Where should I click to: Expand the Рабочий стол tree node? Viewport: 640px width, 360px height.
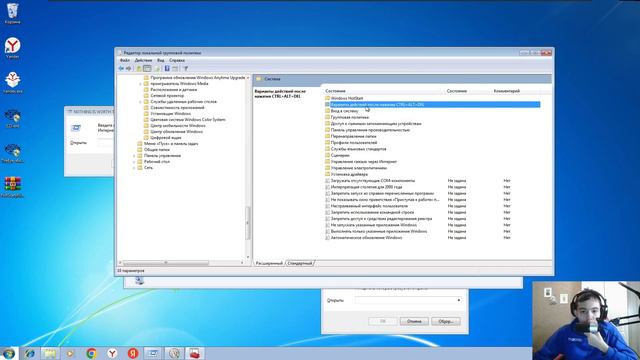[x=134, y=162]
